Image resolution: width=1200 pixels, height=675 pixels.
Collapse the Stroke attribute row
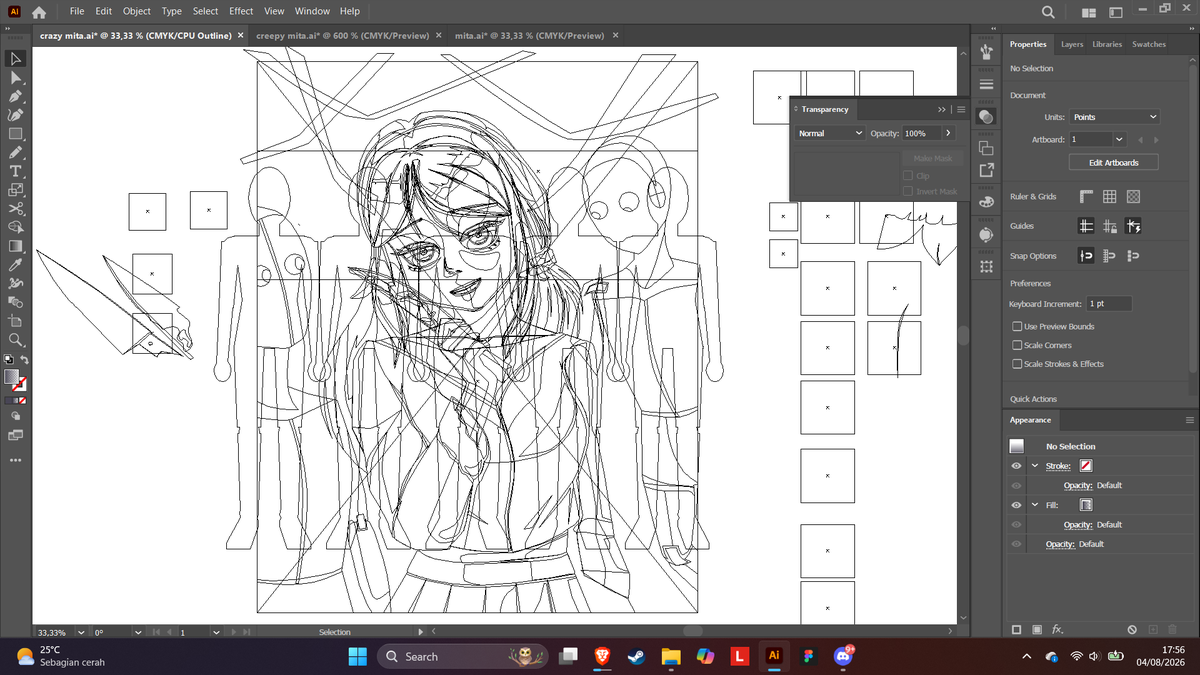tap(1035, 466)
